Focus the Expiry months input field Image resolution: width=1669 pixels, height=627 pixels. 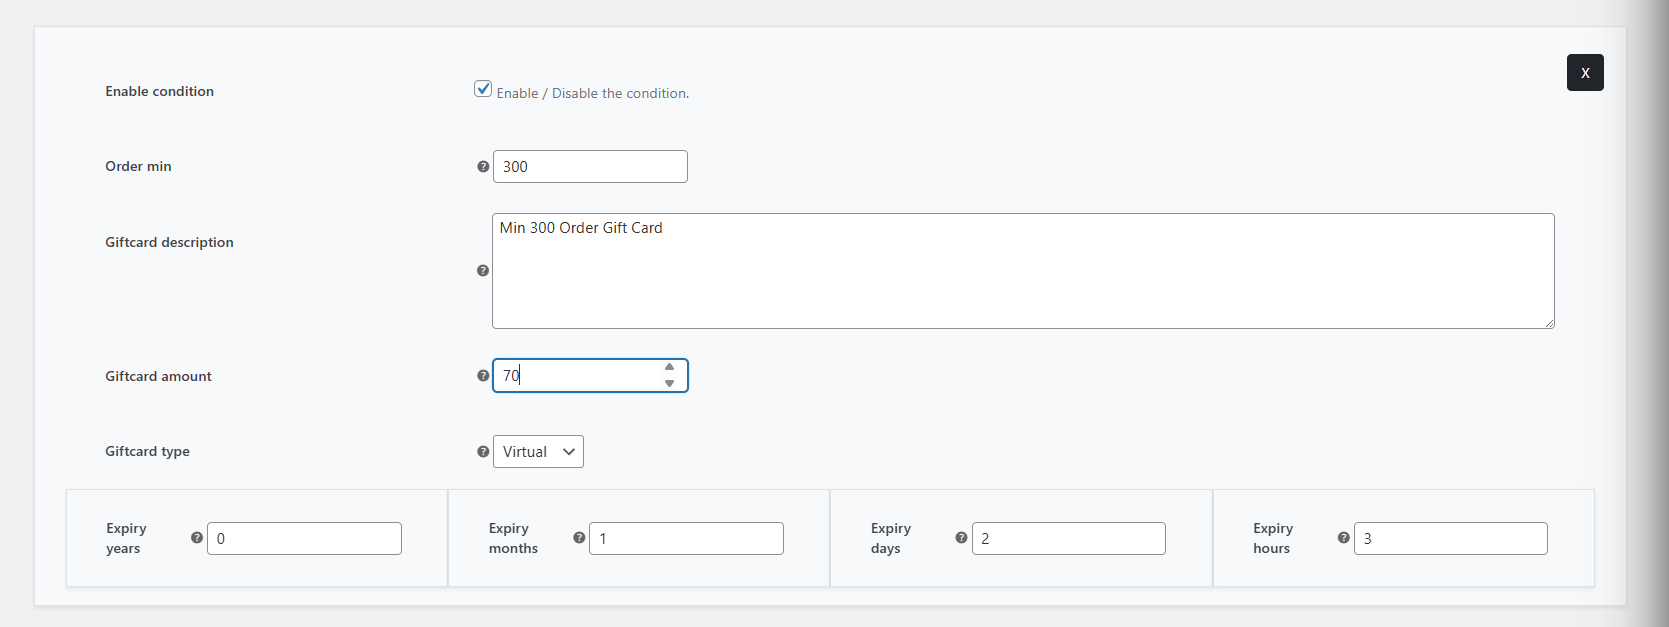[x=686, y=538]
